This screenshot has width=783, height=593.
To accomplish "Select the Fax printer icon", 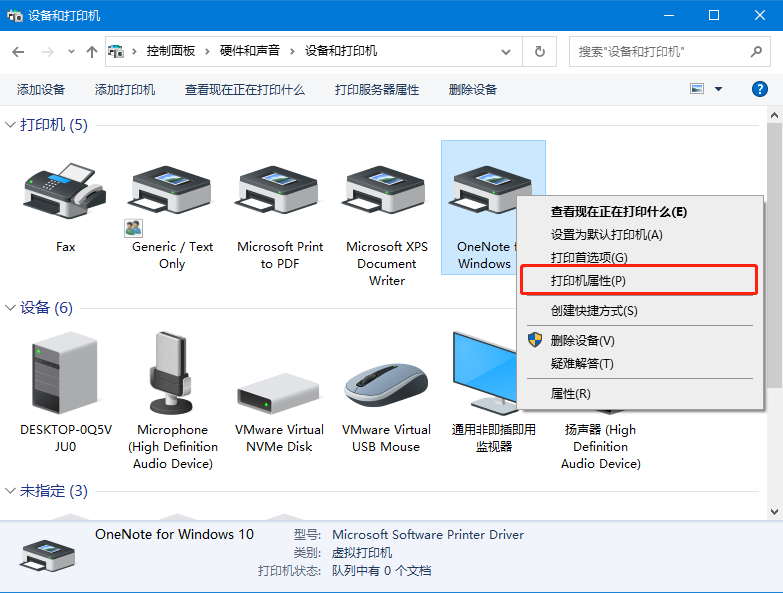I will coord(65,191).
